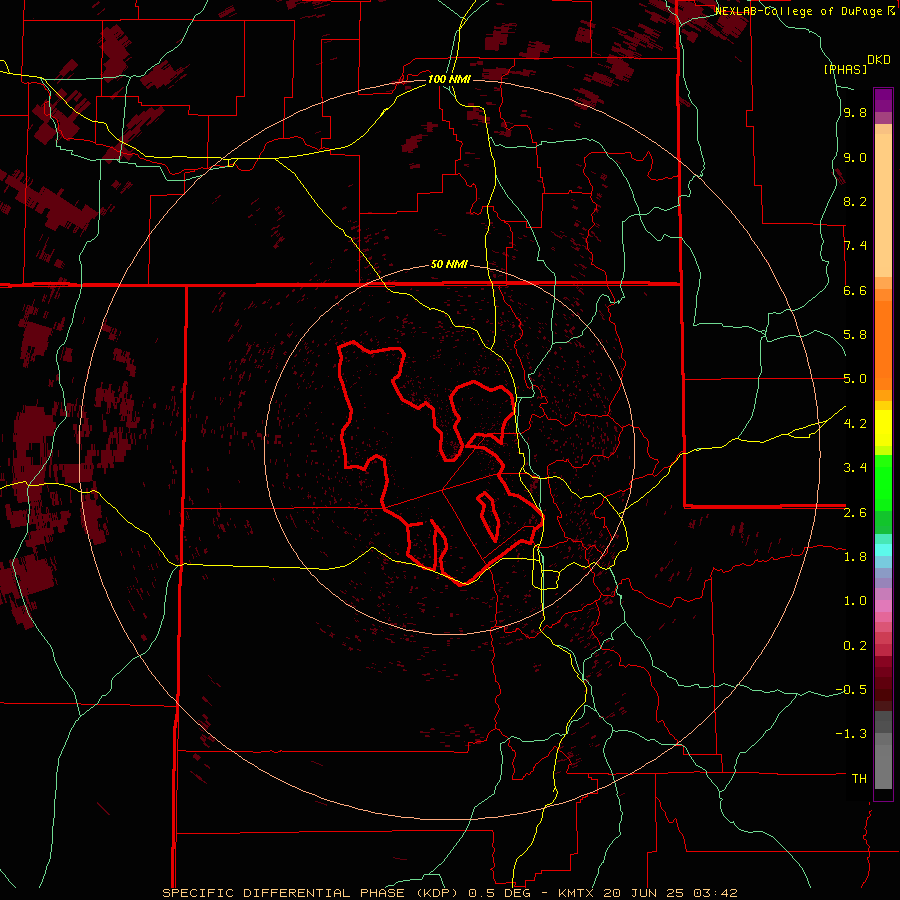Pick the yellow color bar segment
This screenshot has width=900, height=900.
click(x=883, y=428)
